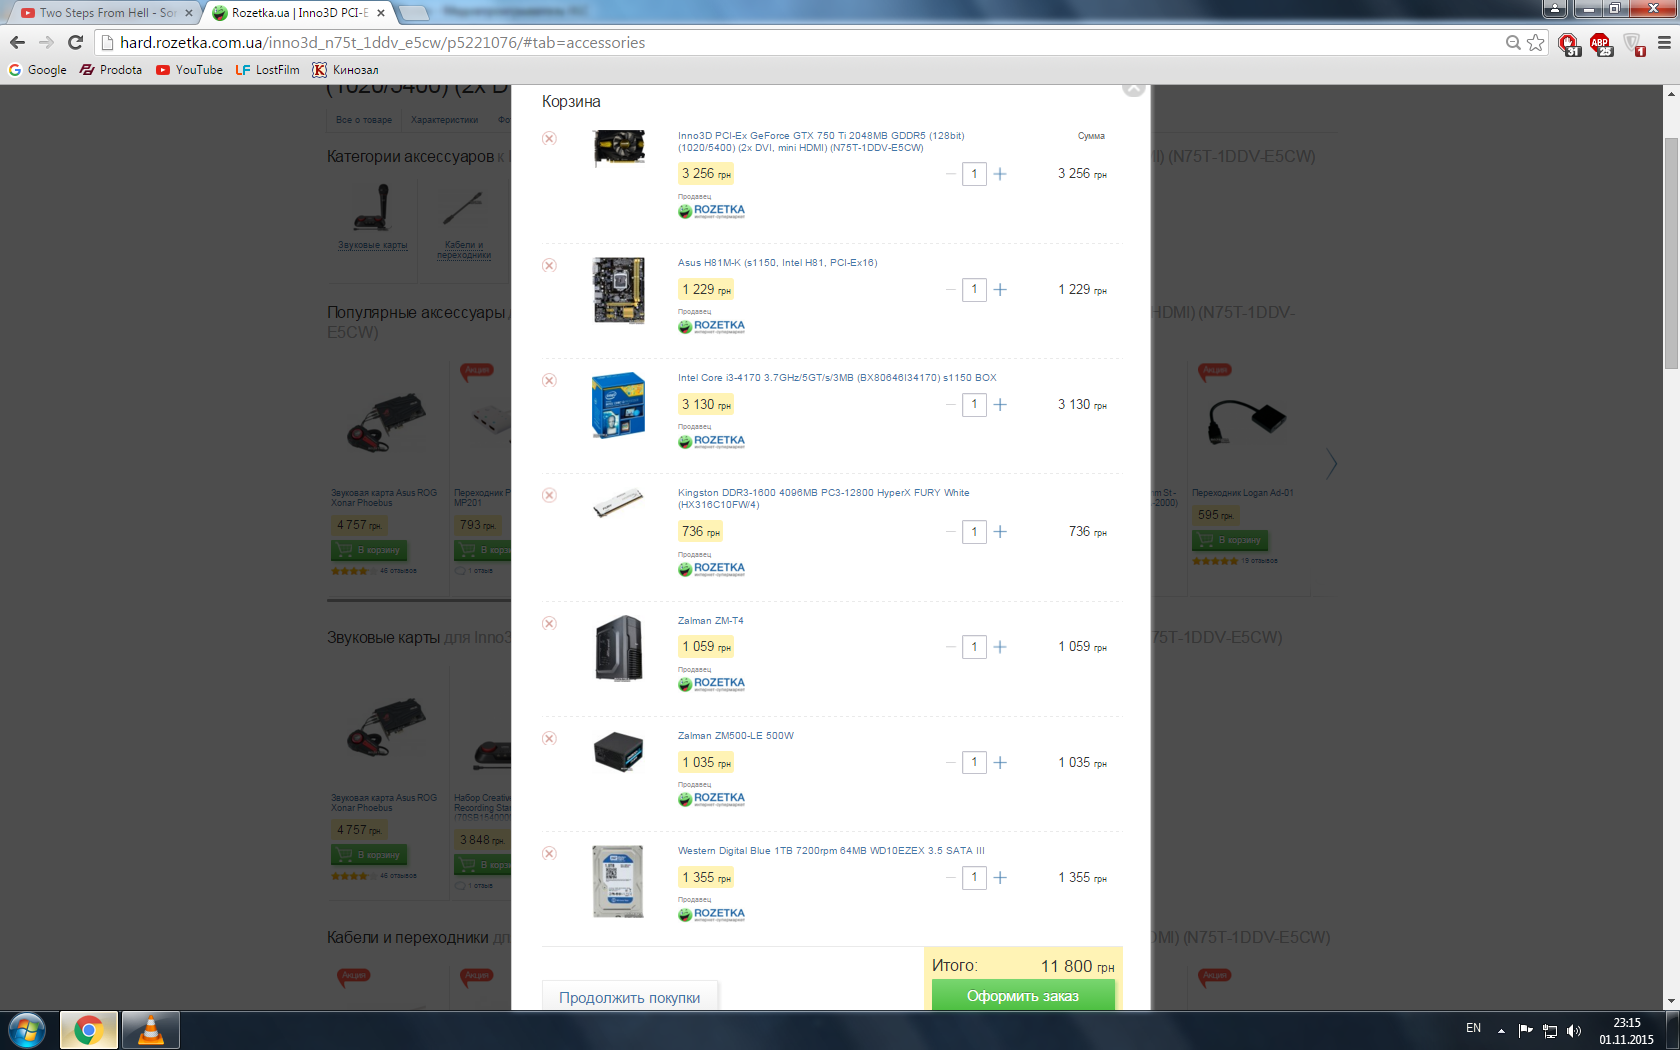Screen dimensions: 1680x1050
Task: Increase quantity of Zalman ZM500-LE 500W
Action: [x=1000, y=763]
